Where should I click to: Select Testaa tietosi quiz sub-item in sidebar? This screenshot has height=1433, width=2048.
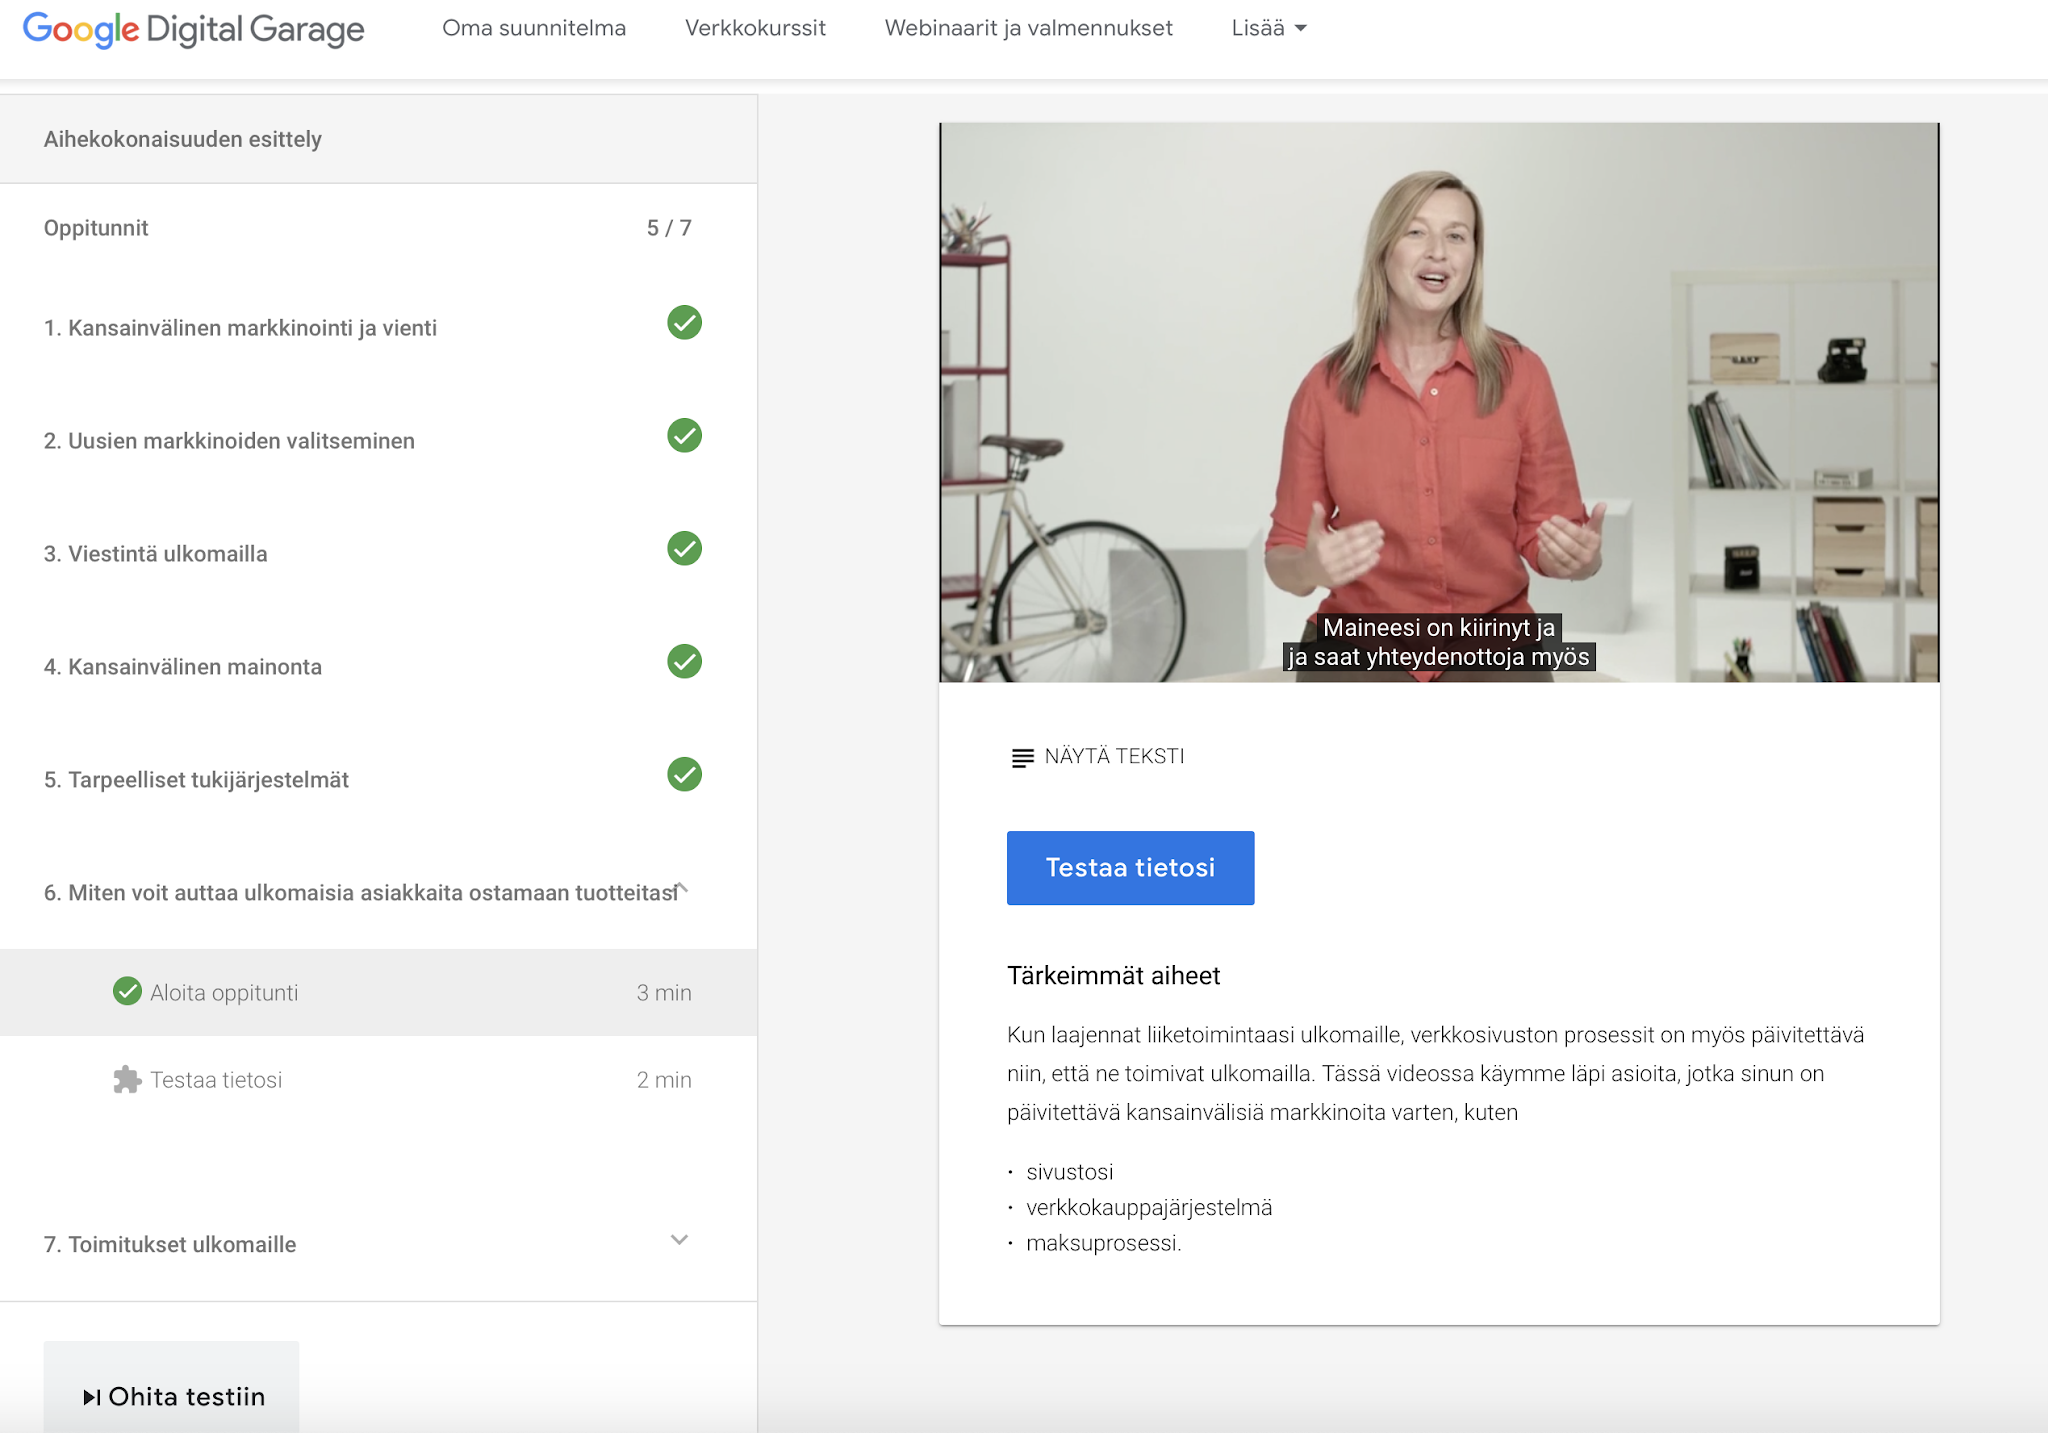[x=378, y=1080]
